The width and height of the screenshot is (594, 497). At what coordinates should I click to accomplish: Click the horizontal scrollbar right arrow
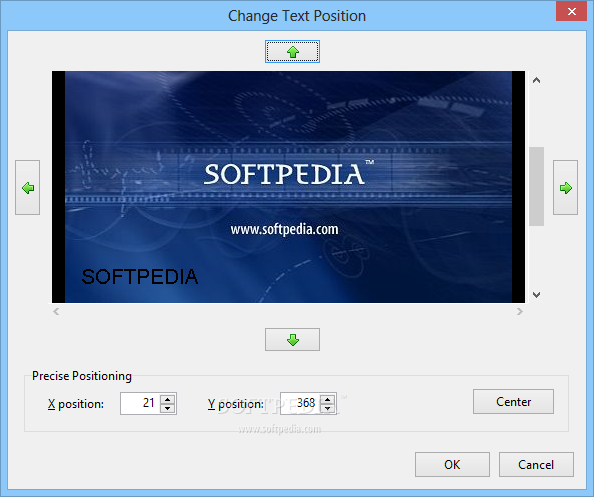coord(520,311)
